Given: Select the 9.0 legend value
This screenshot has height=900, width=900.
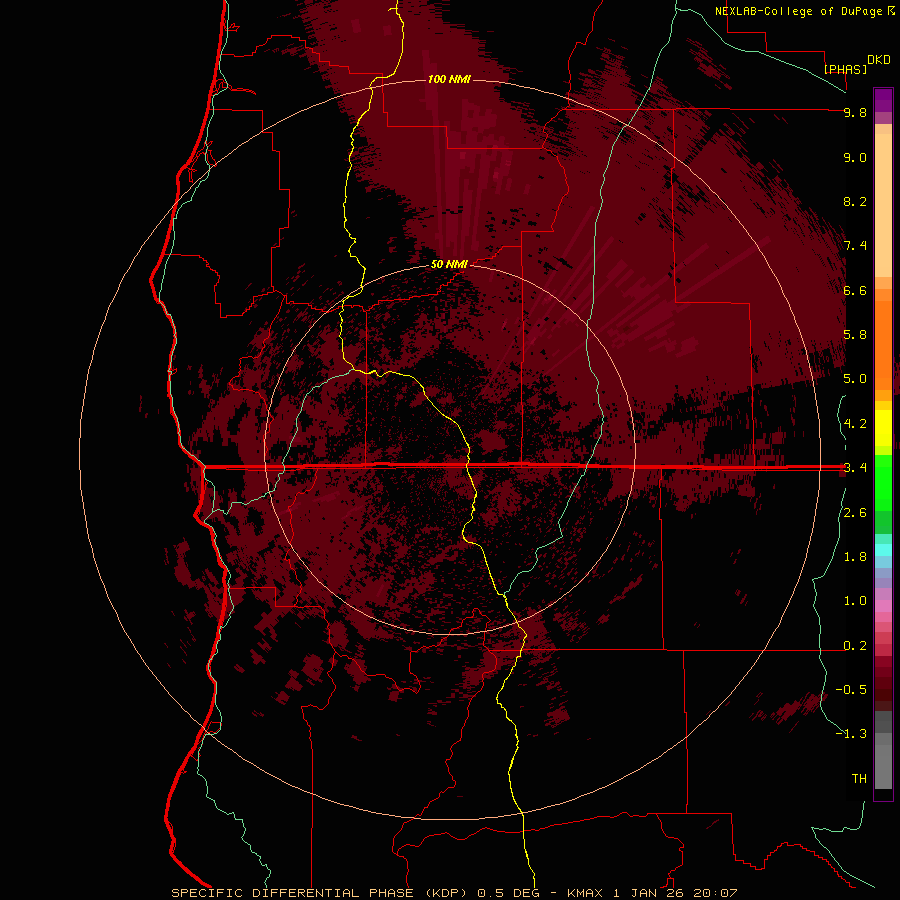Looking at the screenshot, I should click(x=855, y=157).
